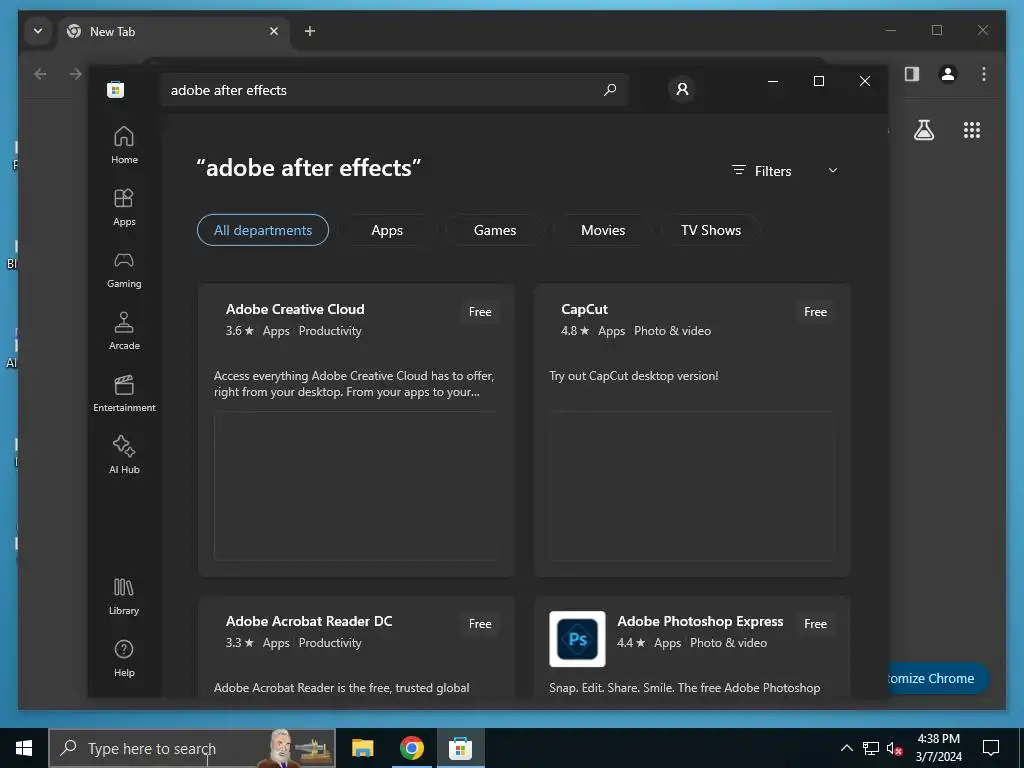Show hidden system tray icons
The width and height of the screenshot is (1024, 768).
(846, 748)
